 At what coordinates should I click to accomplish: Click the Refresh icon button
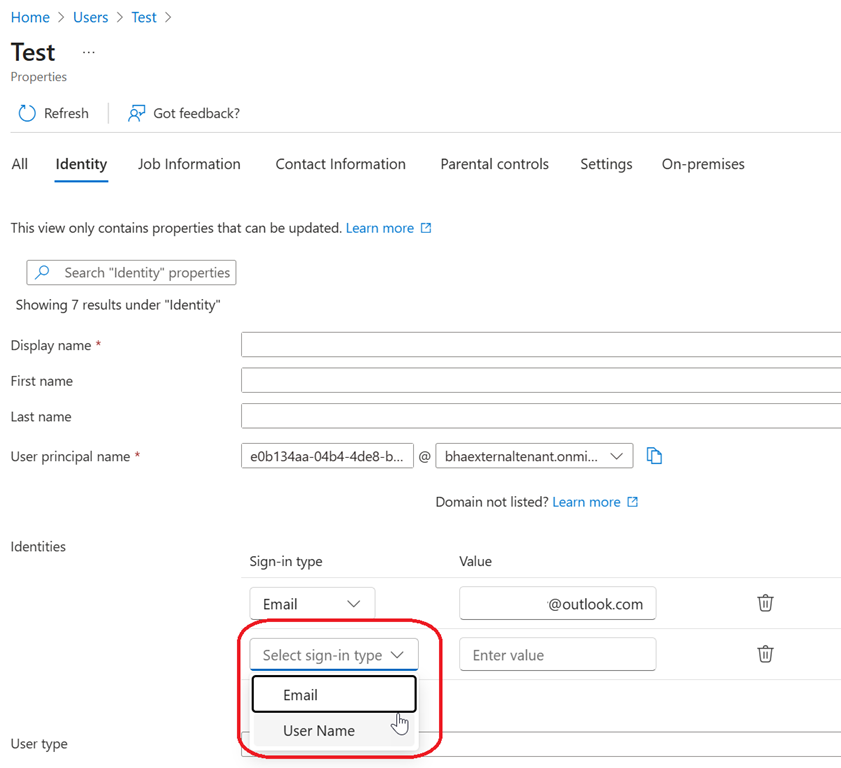[27, 114]
